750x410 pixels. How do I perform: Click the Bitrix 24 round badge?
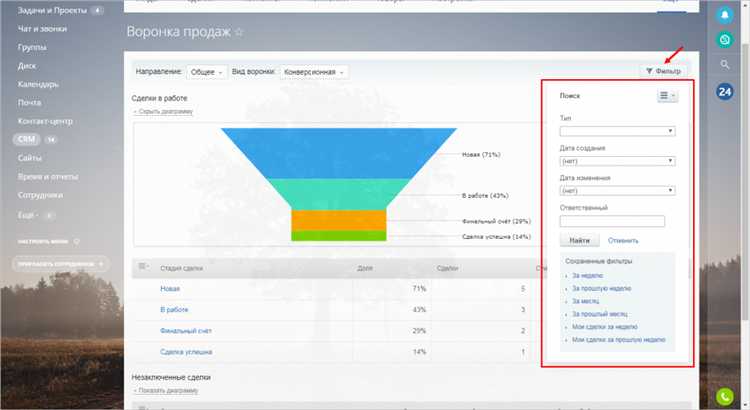click(725, 91)
